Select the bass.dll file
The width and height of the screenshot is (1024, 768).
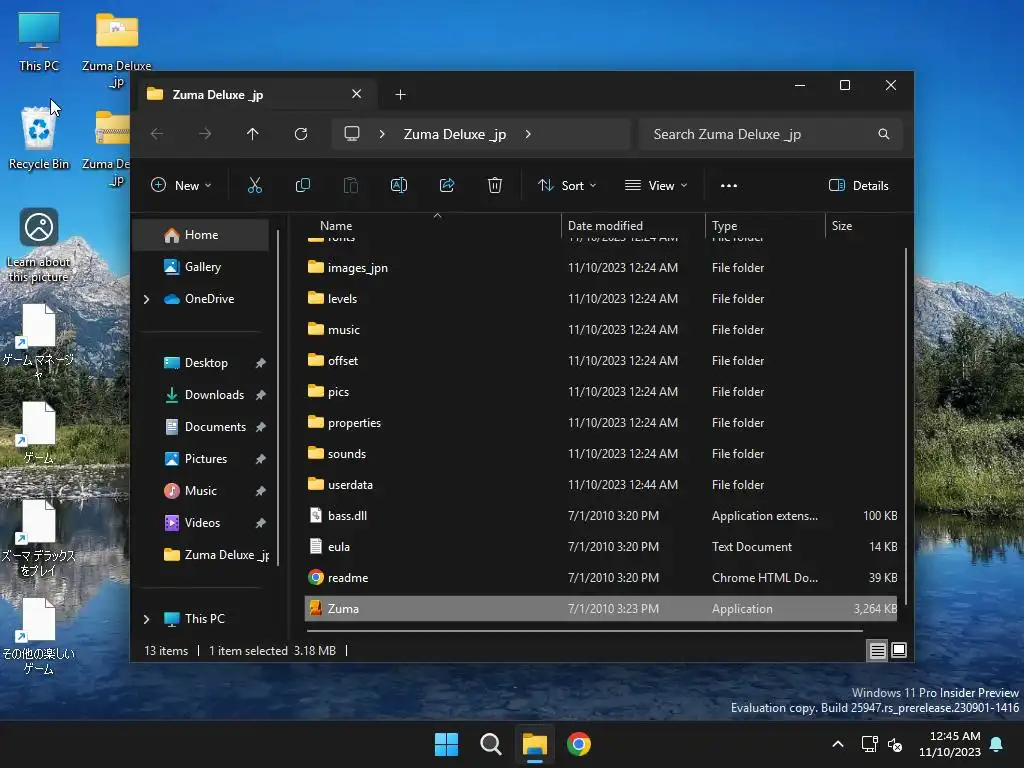coord(601,516)
